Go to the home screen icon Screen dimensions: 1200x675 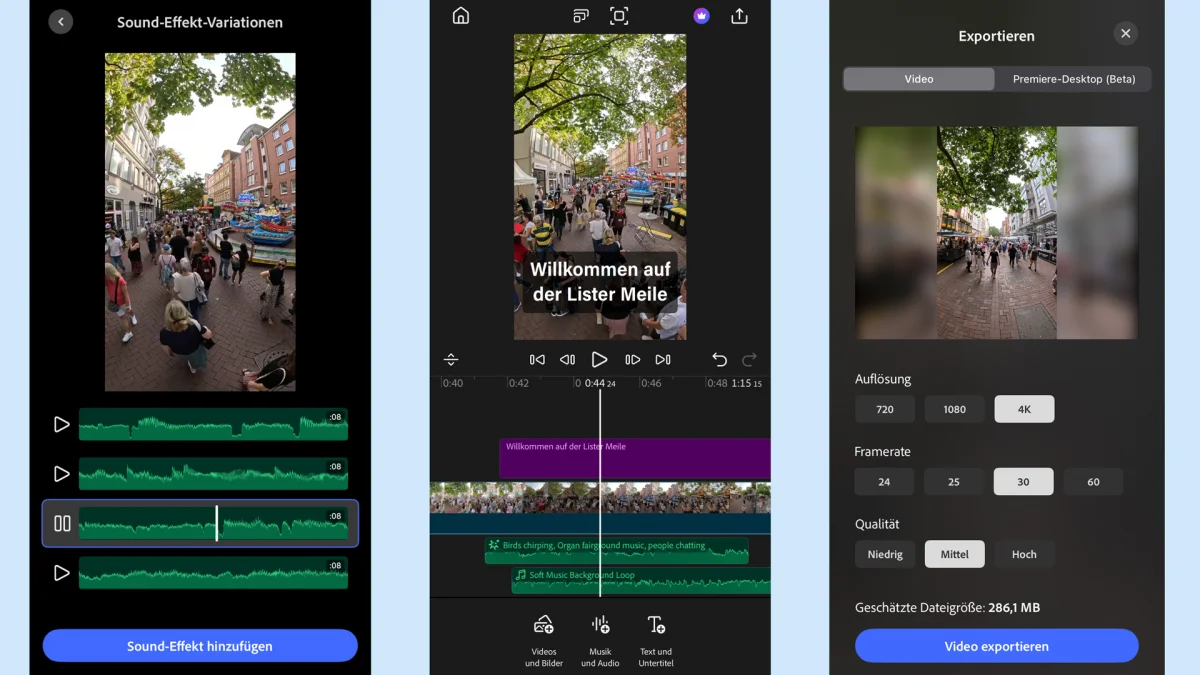pos(461,16)
